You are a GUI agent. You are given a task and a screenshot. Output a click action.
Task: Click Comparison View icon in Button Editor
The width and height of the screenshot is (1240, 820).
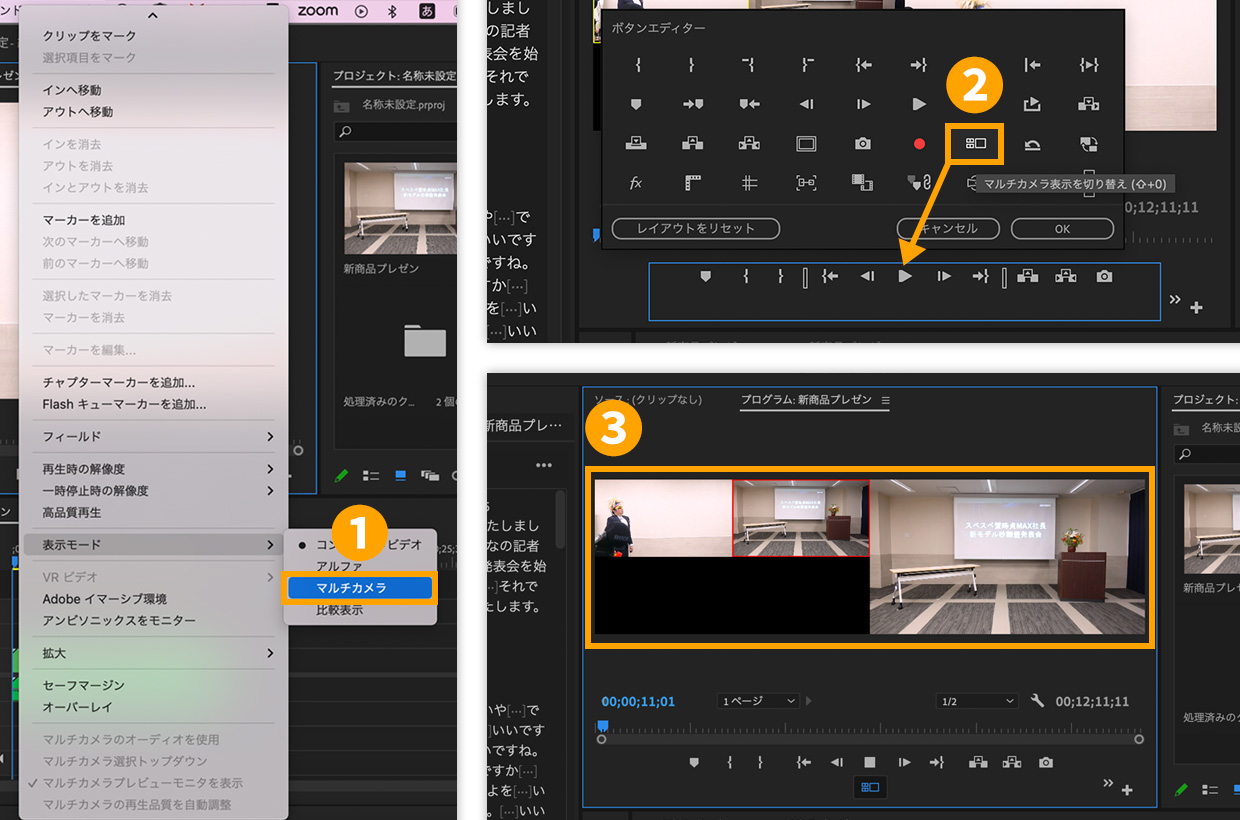pos(862,183)
